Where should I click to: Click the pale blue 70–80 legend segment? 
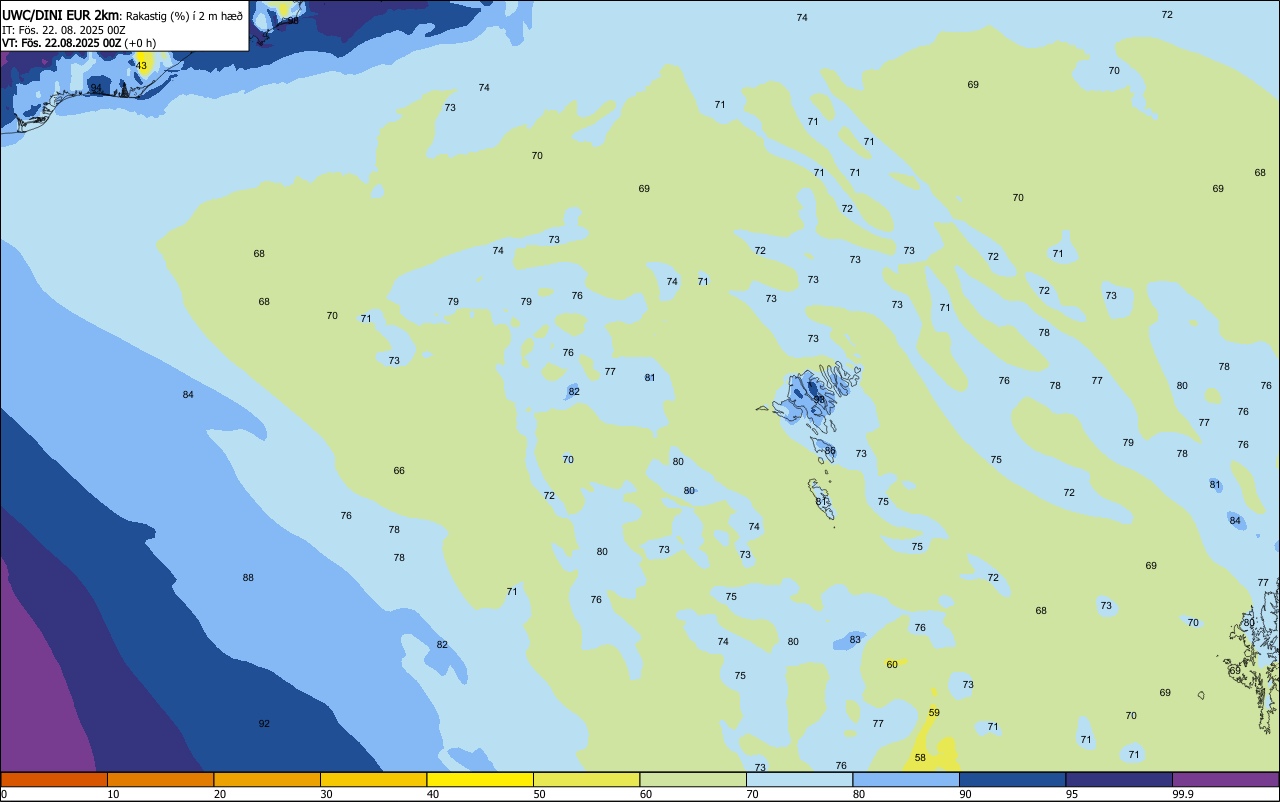[799, 779]
